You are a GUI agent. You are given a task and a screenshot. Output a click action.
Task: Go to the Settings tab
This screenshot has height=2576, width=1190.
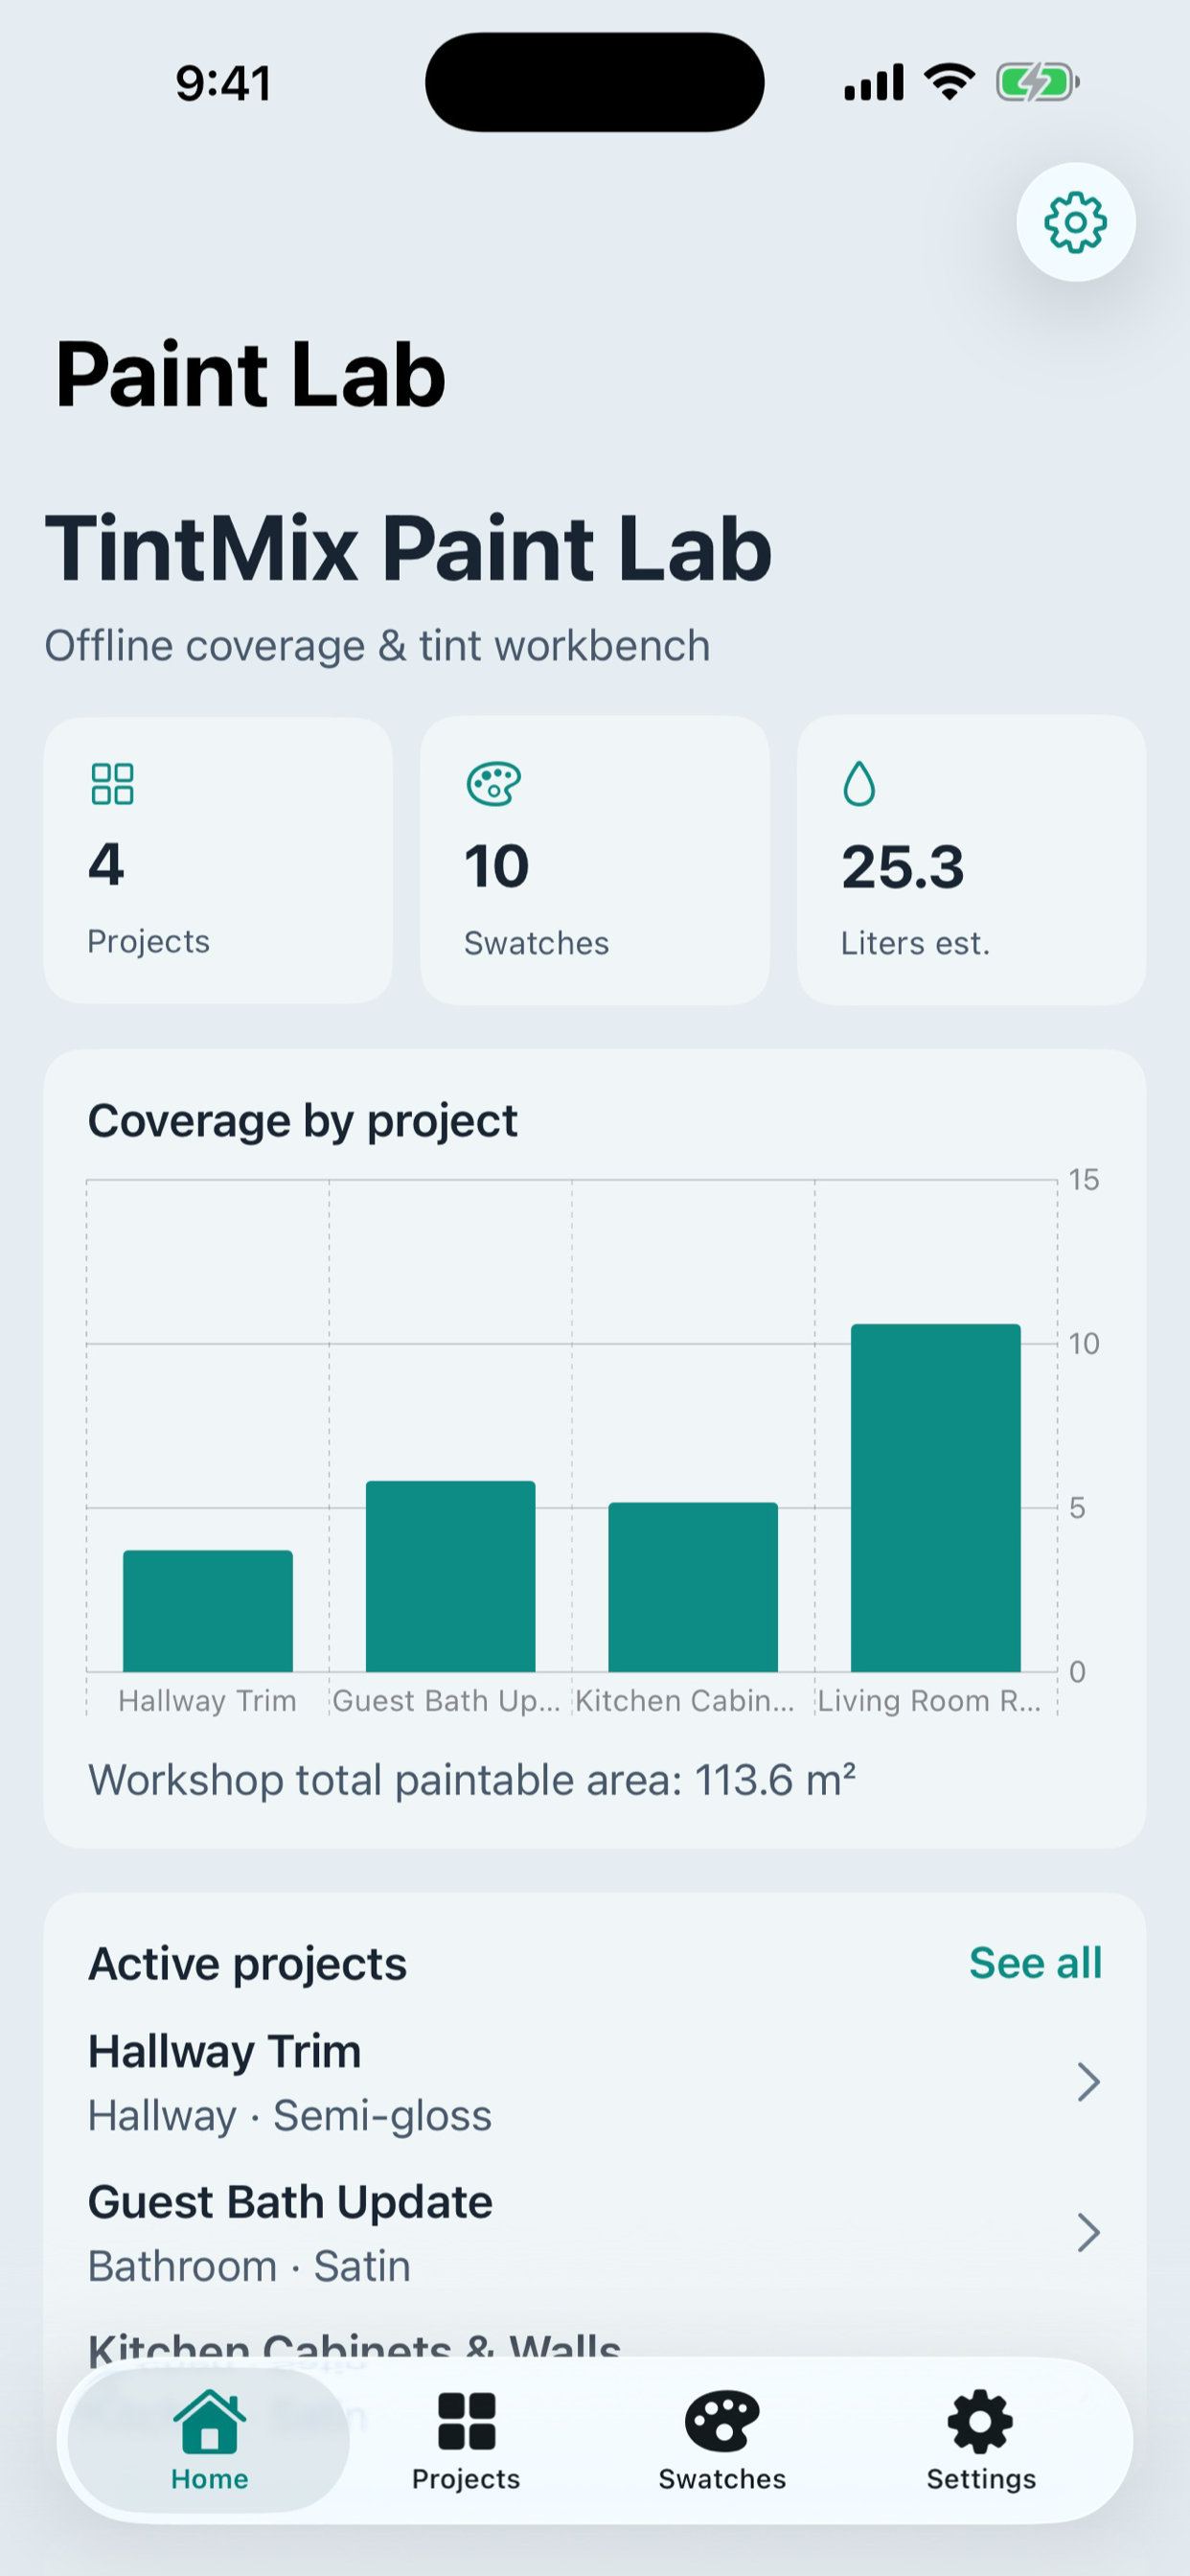click(x=981, y=2441)
